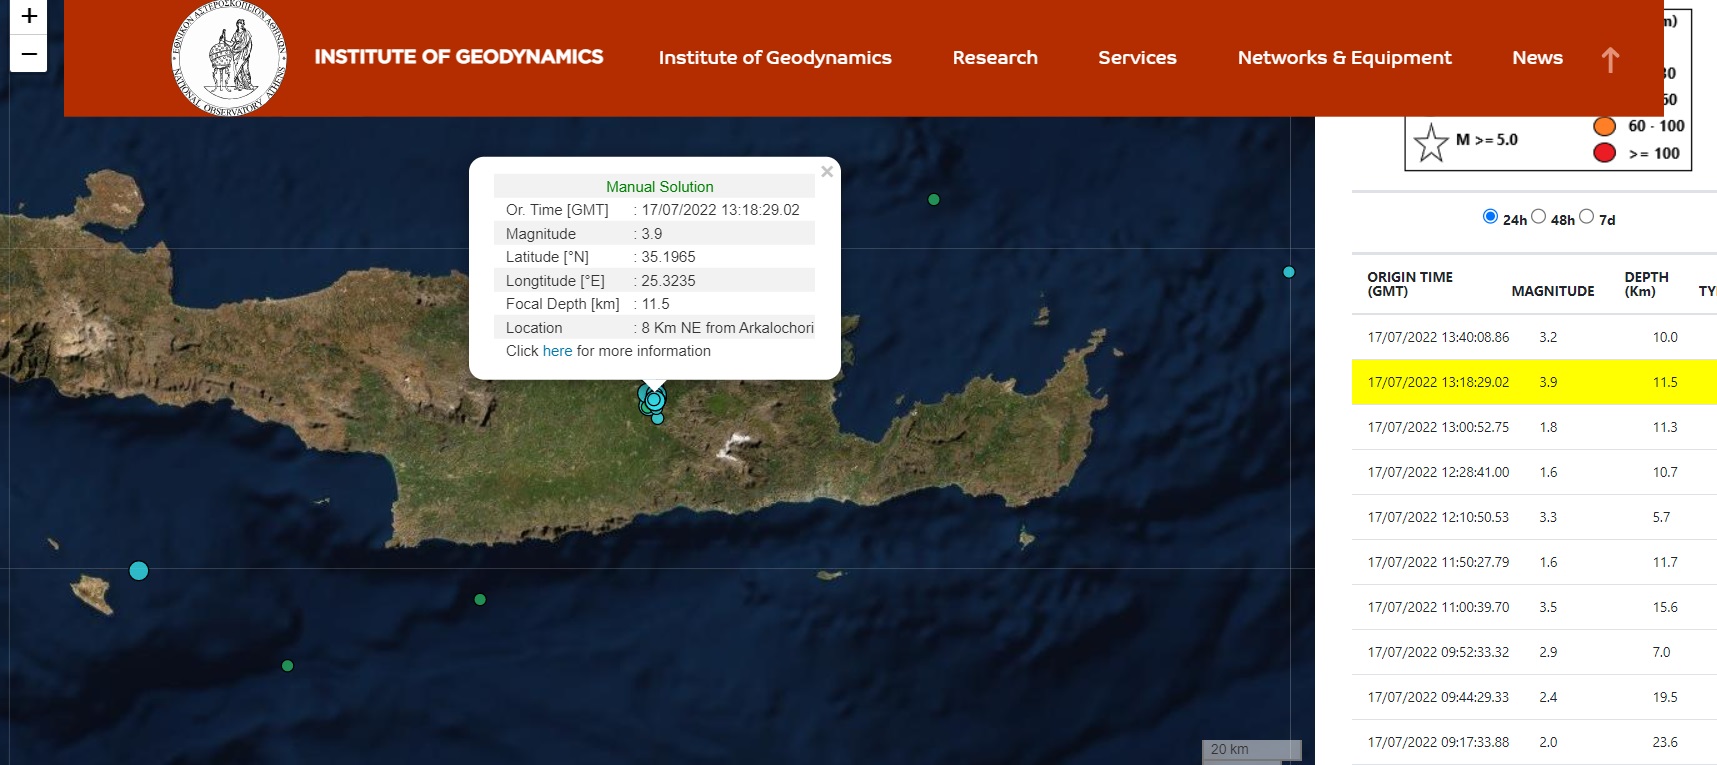The height and width of the screenshot is (765, 1717).
Task: Click the National Observatory of Athens logo
Action: pyautogui.click(x=229, y=58)
